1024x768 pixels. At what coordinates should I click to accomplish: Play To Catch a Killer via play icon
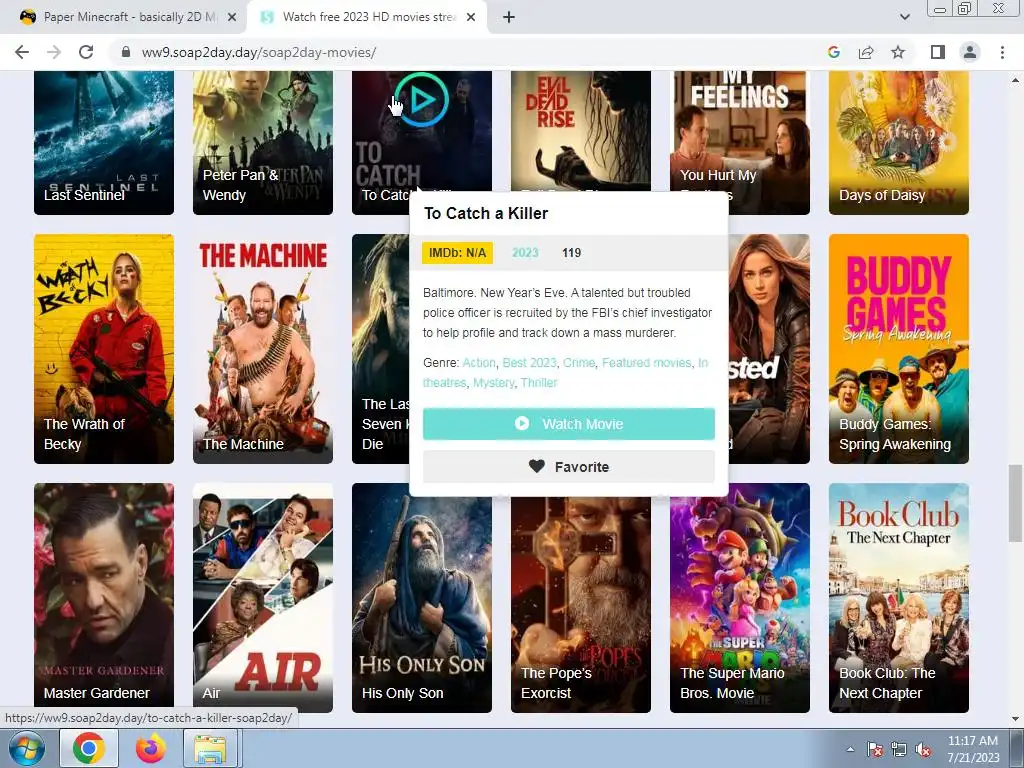click(x=422, y=100)
